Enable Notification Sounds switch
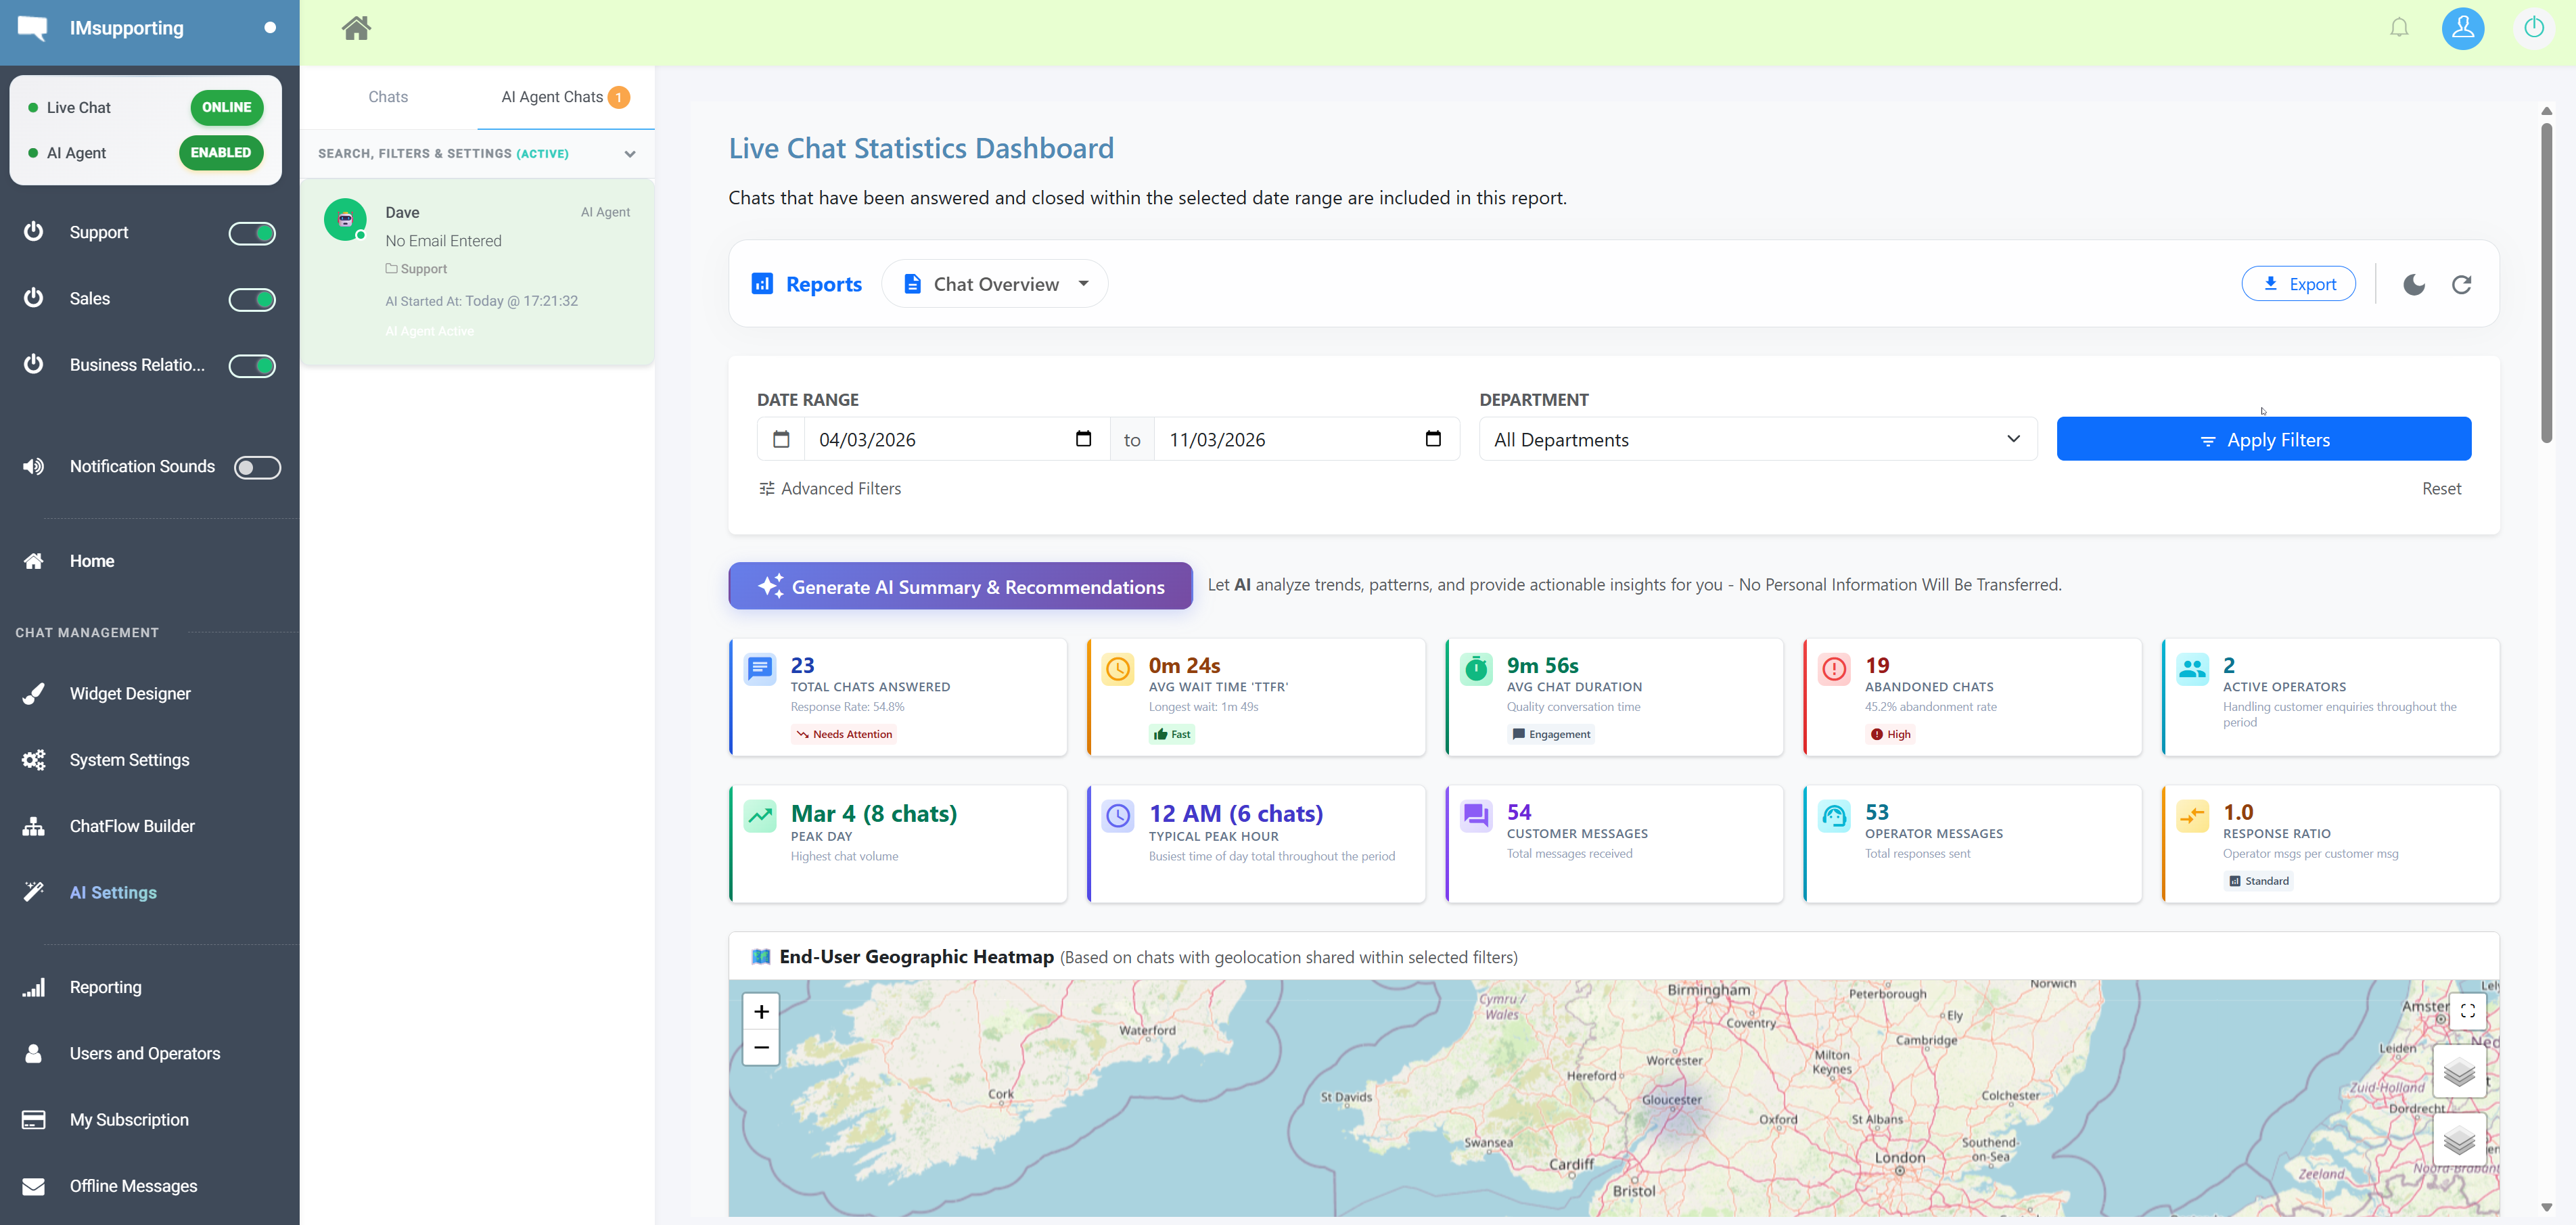 pos(257,467)
